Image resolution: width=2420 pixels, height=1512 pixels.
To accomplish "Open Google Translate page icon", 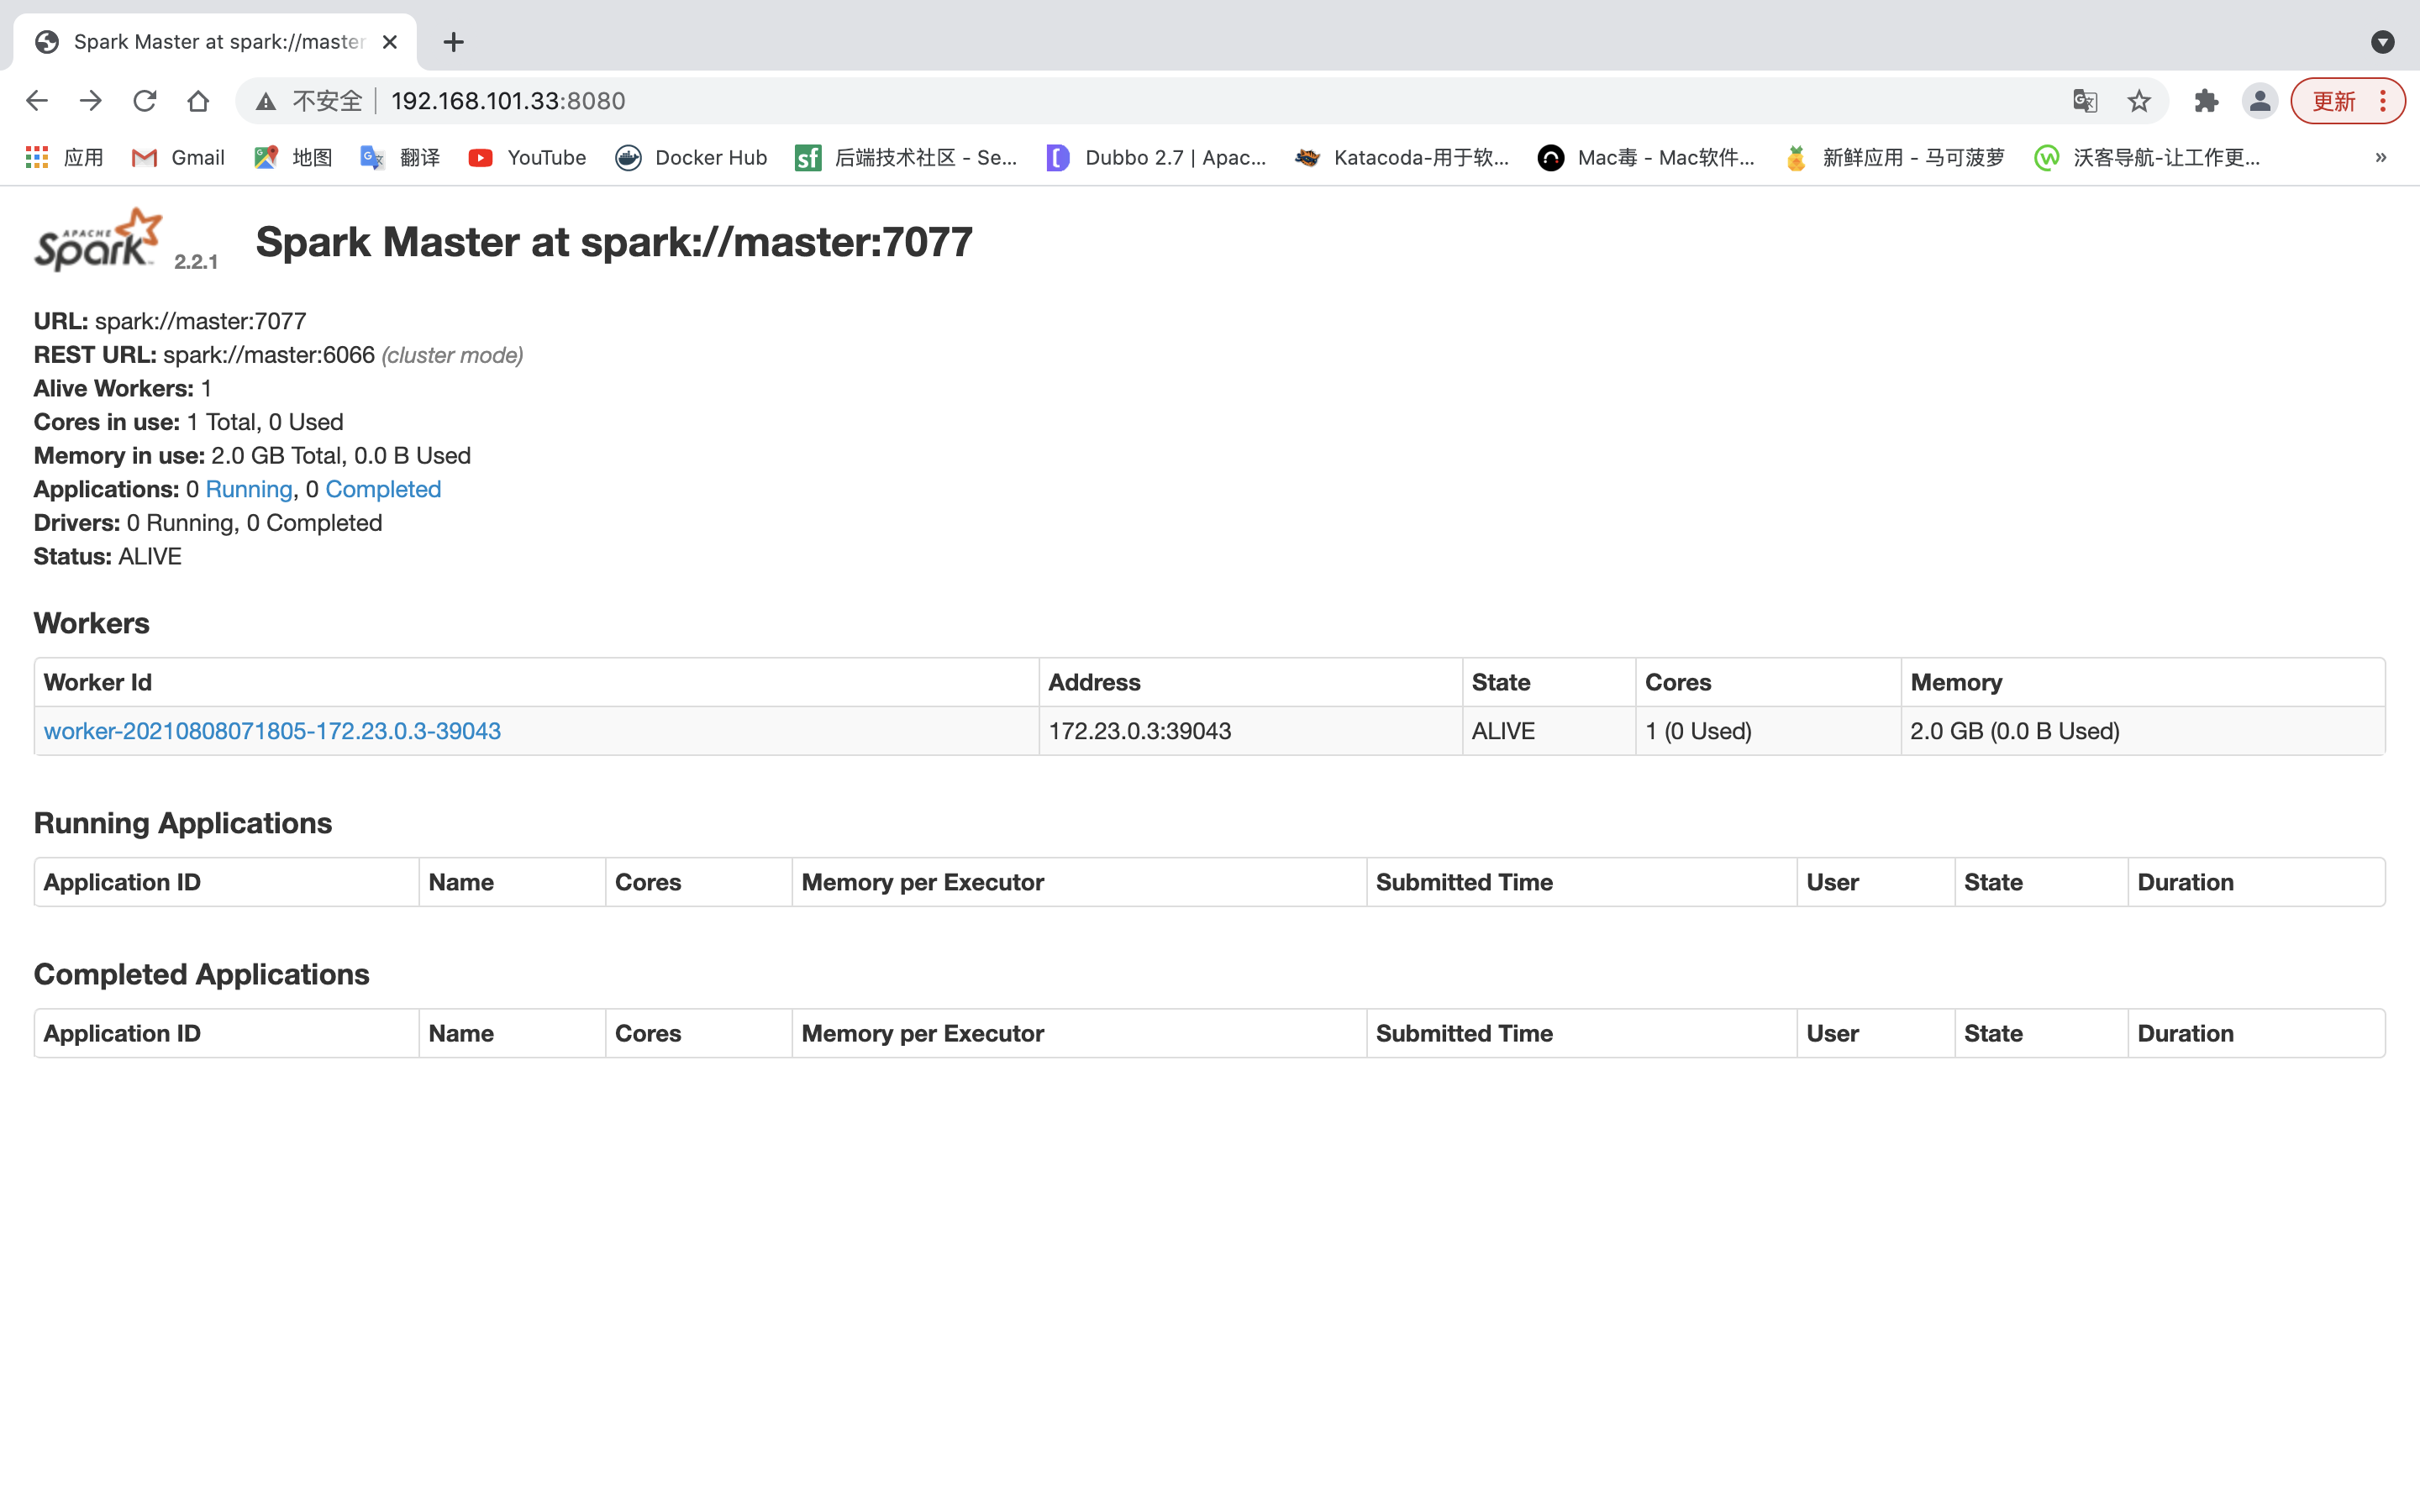I will (2085, 101).
